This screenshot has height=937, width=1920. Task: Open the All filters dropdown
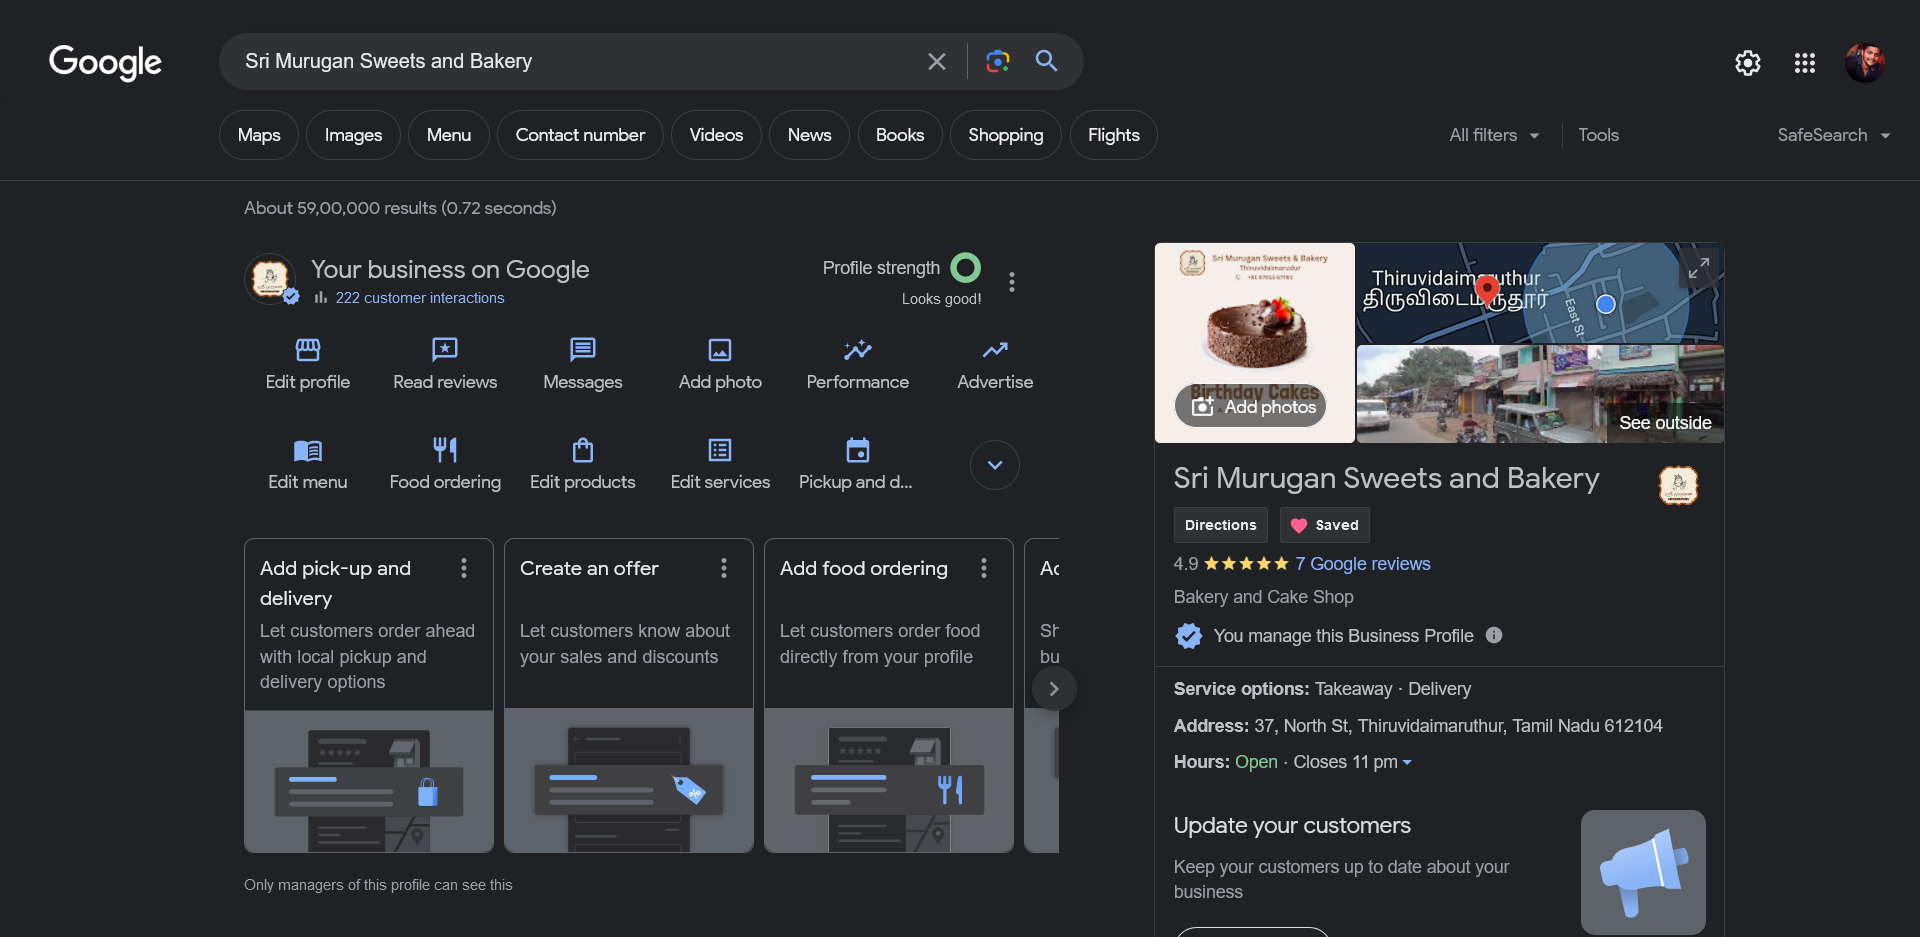point(1494,135)
